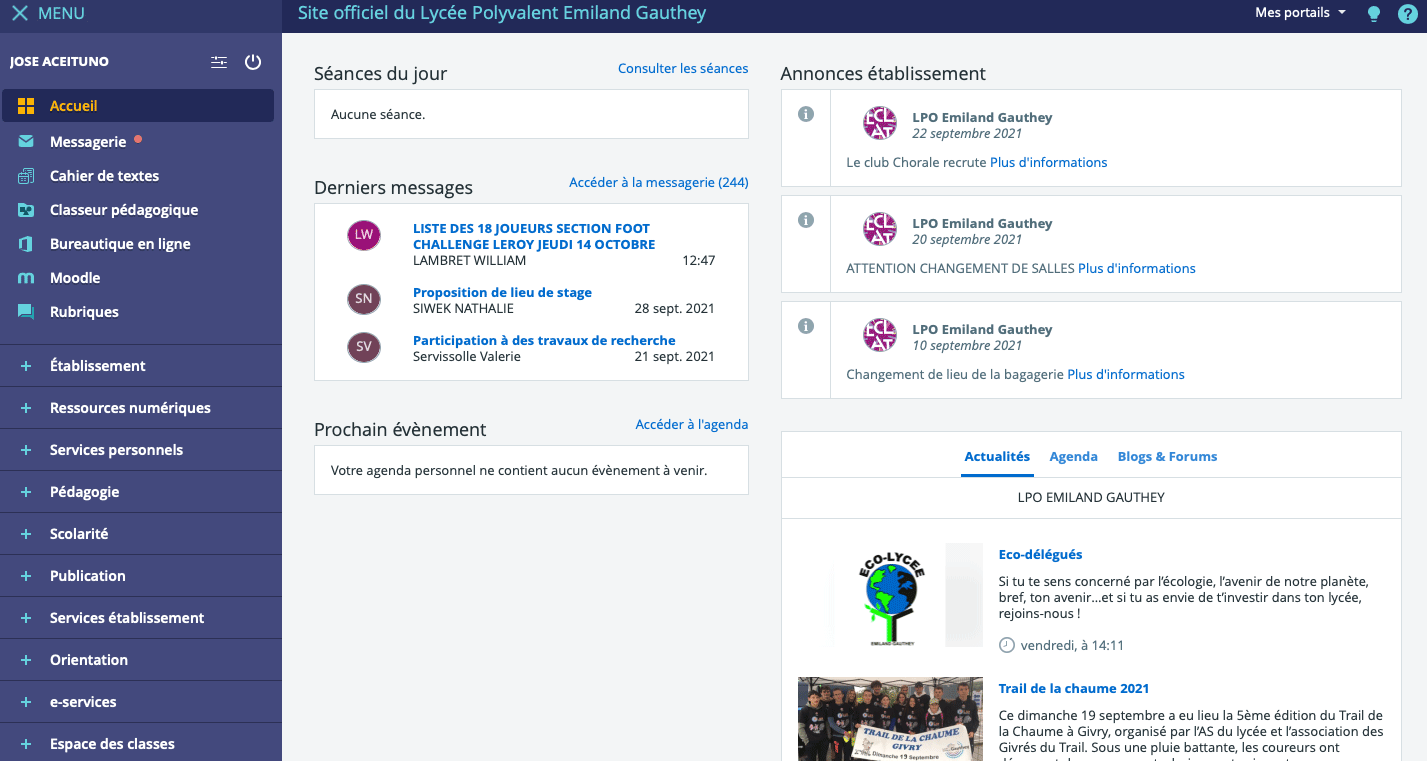Open Cahier de textes in sidebar
The height and width of the screenshot is (761, 1427).
pos(104,176)
